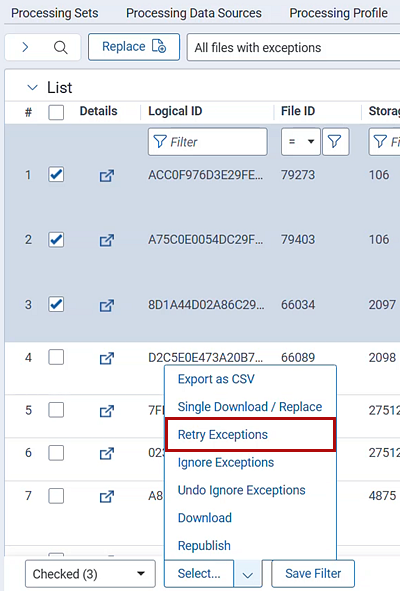Sort by the Logical ID column header
The image size is (400, 591).
point(175,111)
